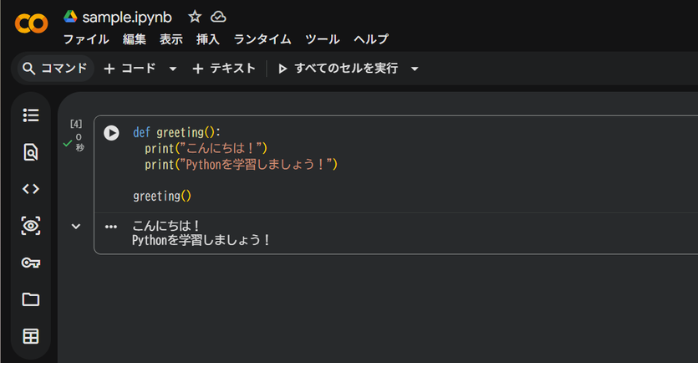The height and width of the screenshot is (365, 698).
Task: Click the cloud save status icon
Action: (x=218, y=17)
